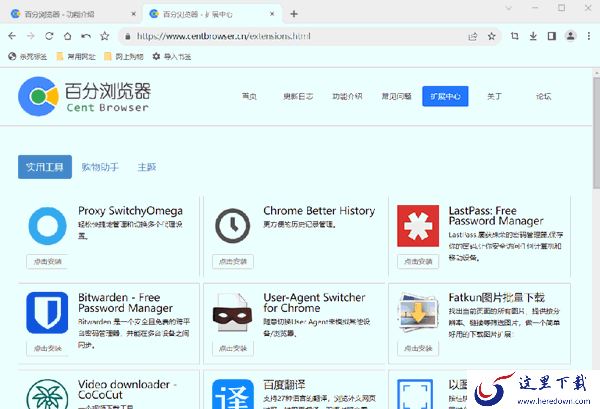
Task: Open the tab search chevron in title bar
Action: tap(509, 8)
